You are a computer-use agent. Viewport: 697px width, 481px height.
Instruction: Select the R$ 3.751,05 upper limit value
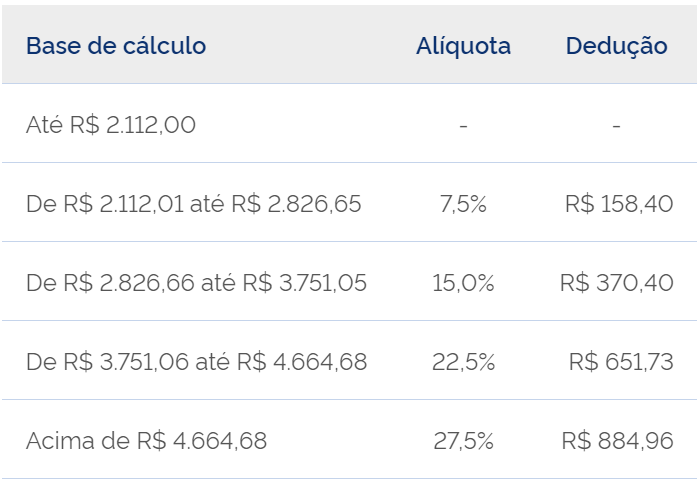click(304, 283)
